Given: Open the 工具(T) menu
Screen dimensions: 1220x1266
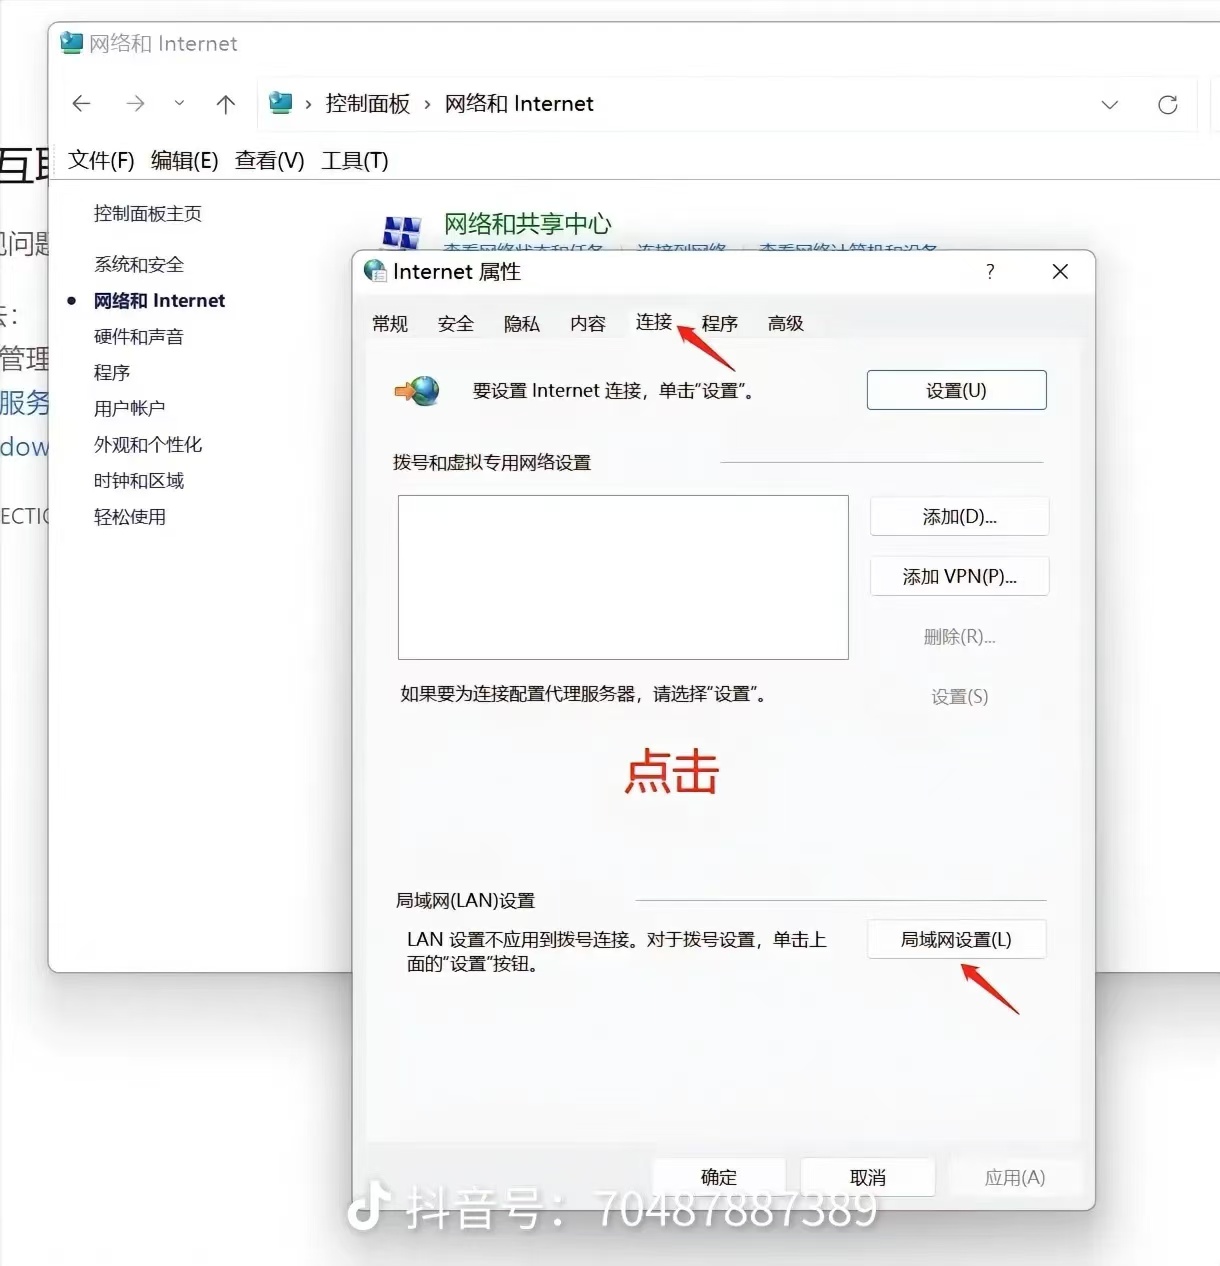Looking at the screenshot, I should 354,161.
